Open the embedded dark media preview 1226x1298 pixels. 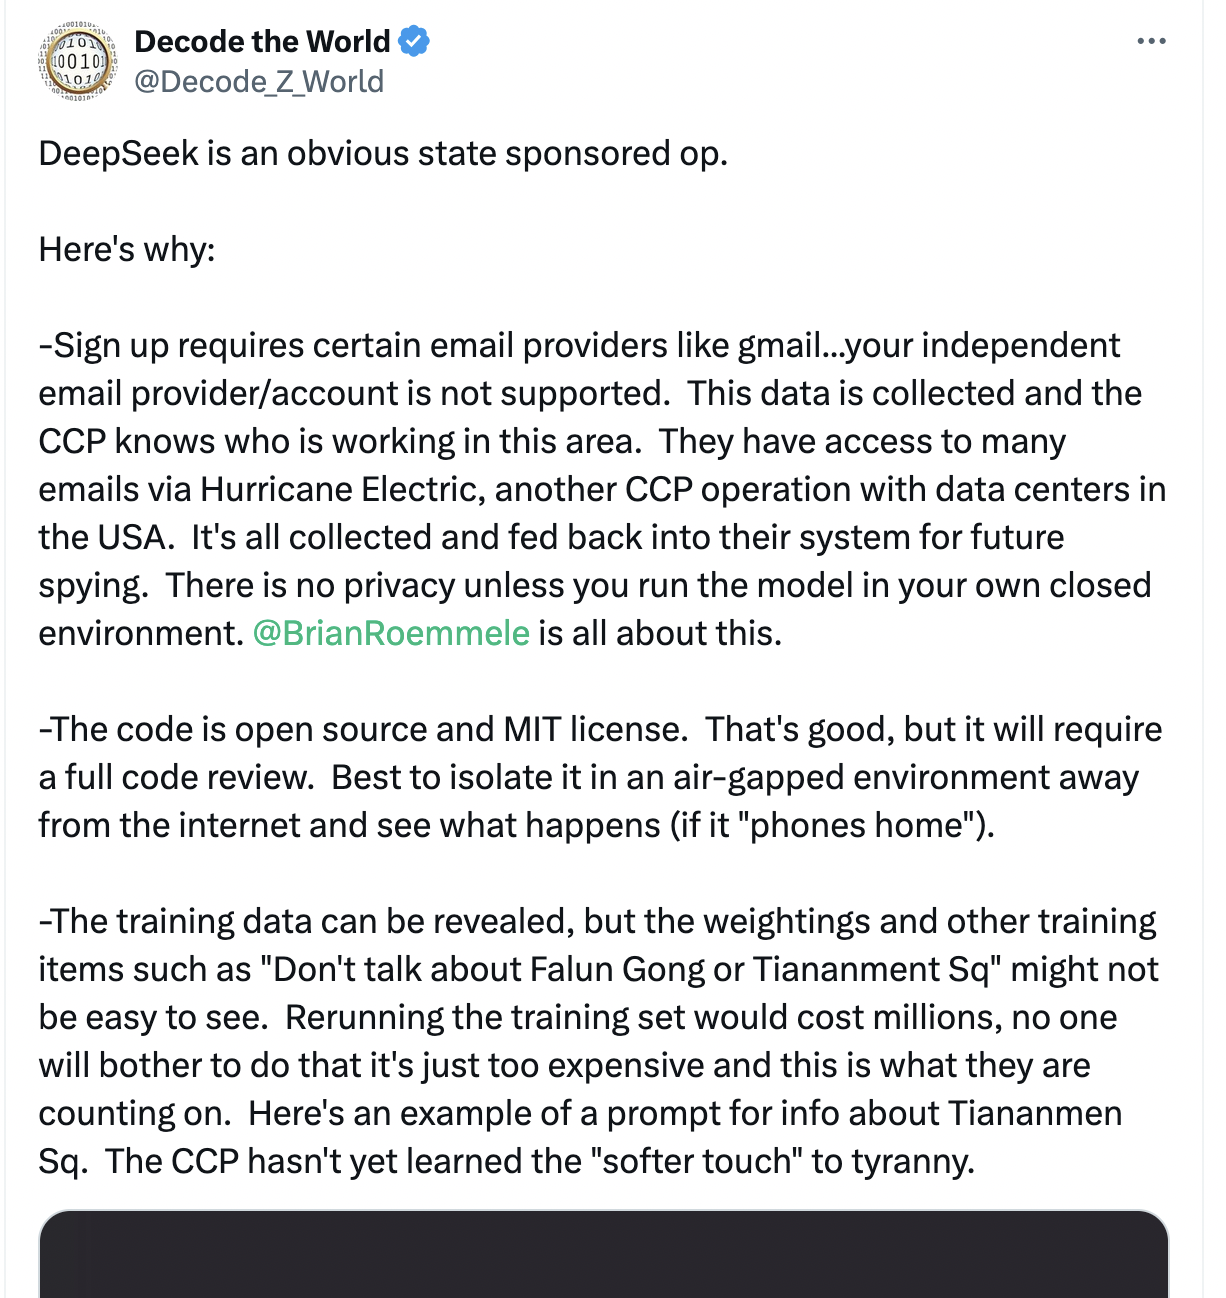coord(603,1254)
